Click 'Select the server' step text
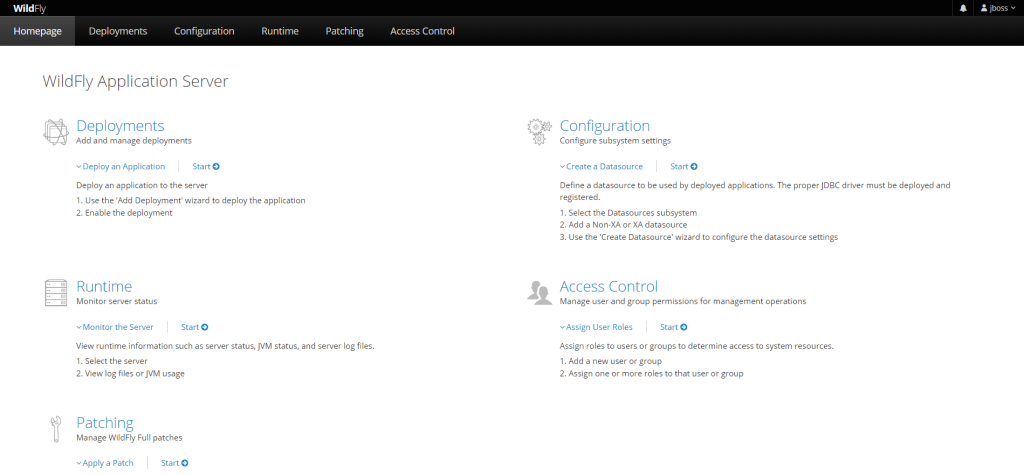This screenshot has width=1024, height=475. [x=112, y=361]
